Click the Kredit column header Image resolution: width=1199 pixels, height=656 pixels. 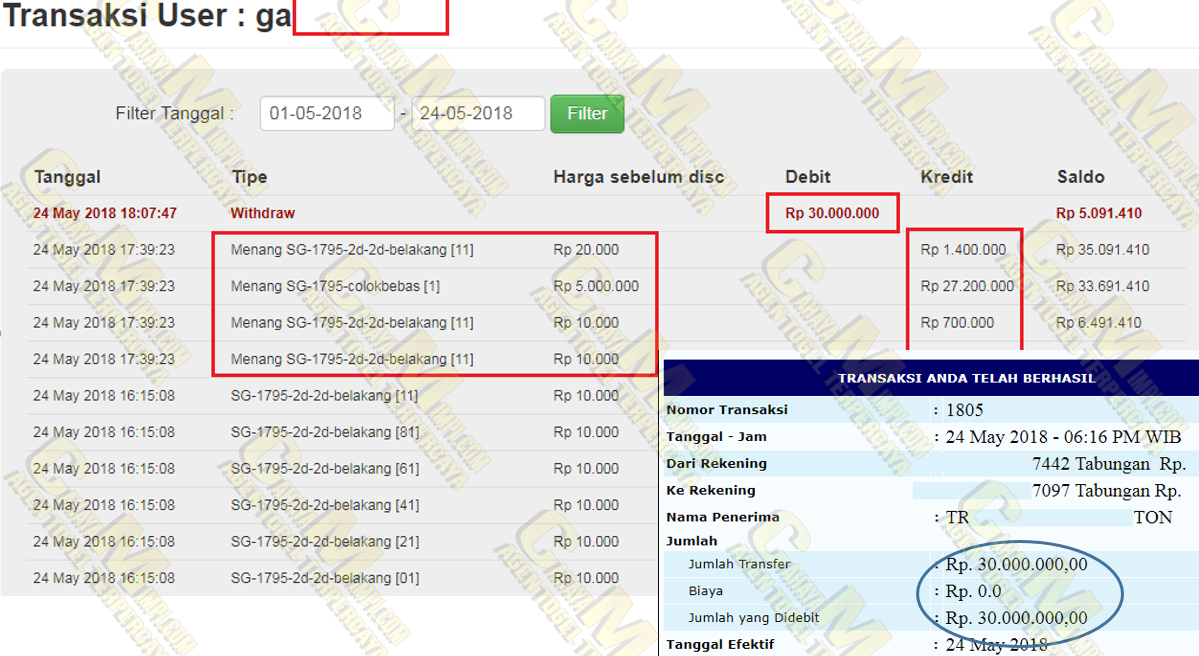tap(946, 177)
